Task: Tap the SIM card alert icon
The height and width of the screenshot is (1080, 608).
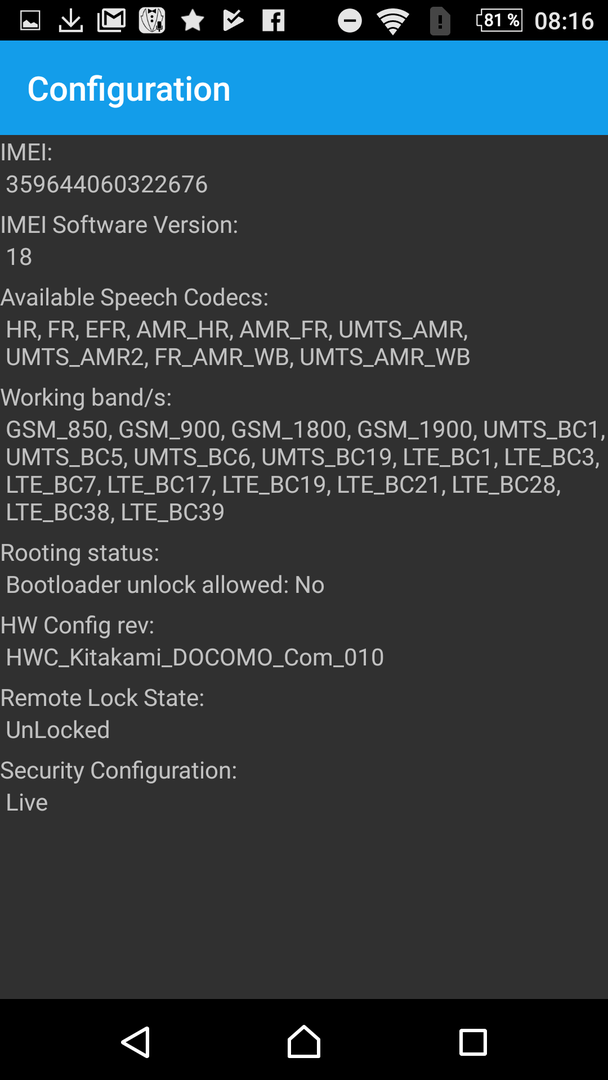Action: (x=439, y=21)
